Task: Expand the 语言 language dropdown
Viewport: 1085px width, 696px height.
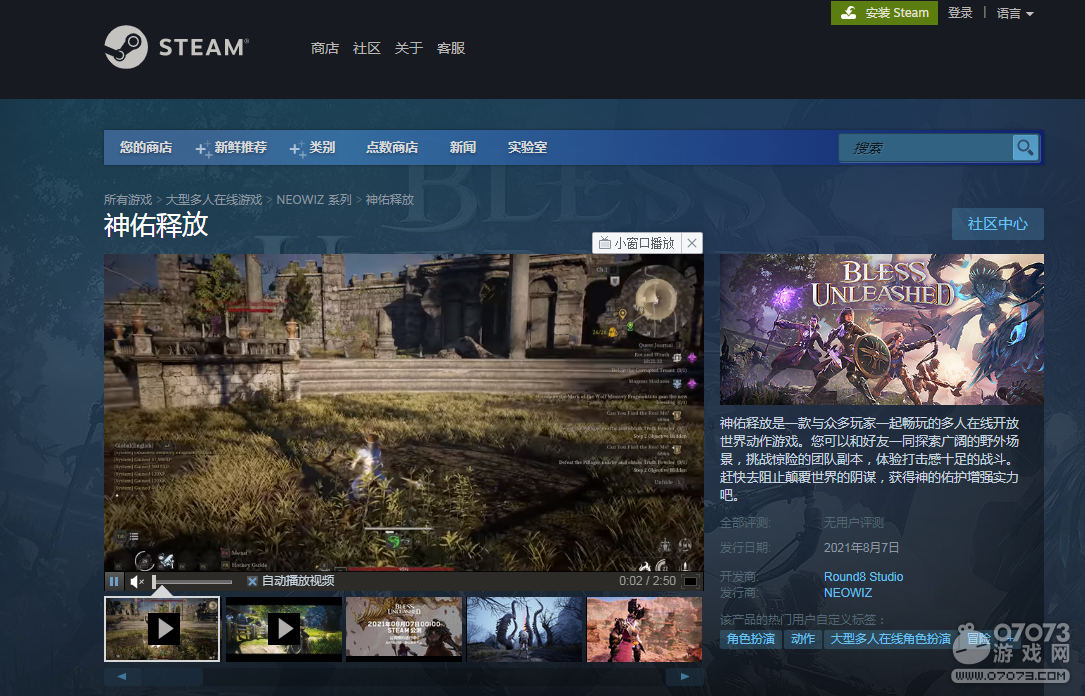Action: [1014, 13]
